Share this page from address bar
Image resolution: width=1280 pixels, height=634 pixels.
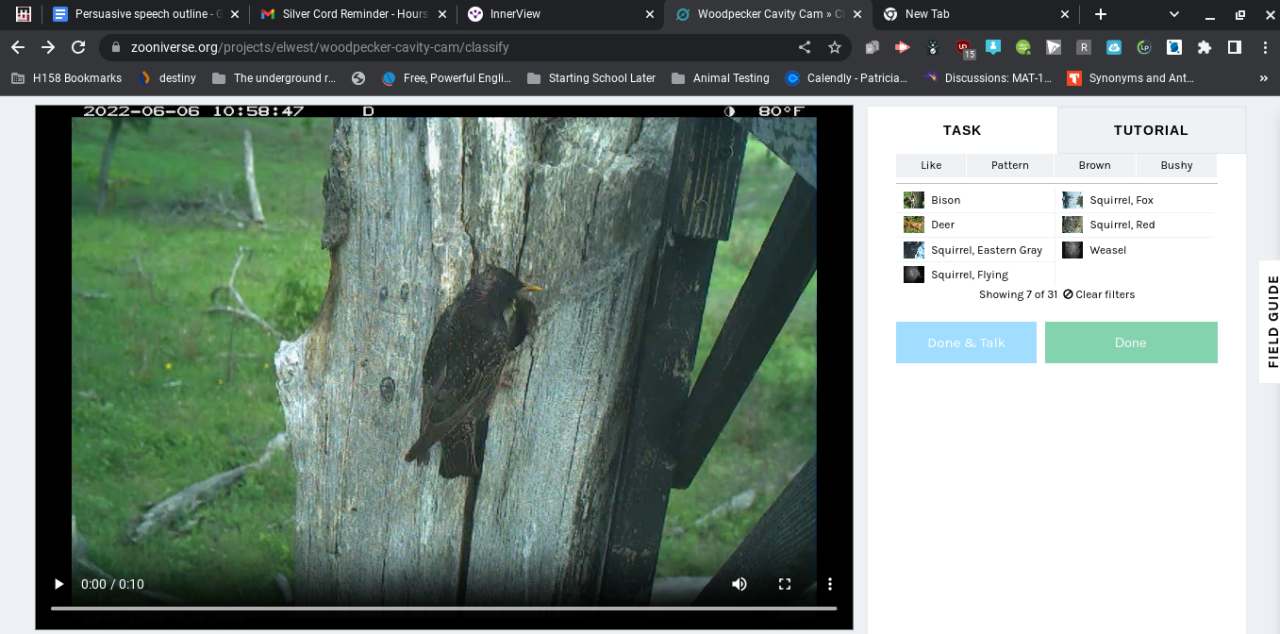(x=804, y=47)
